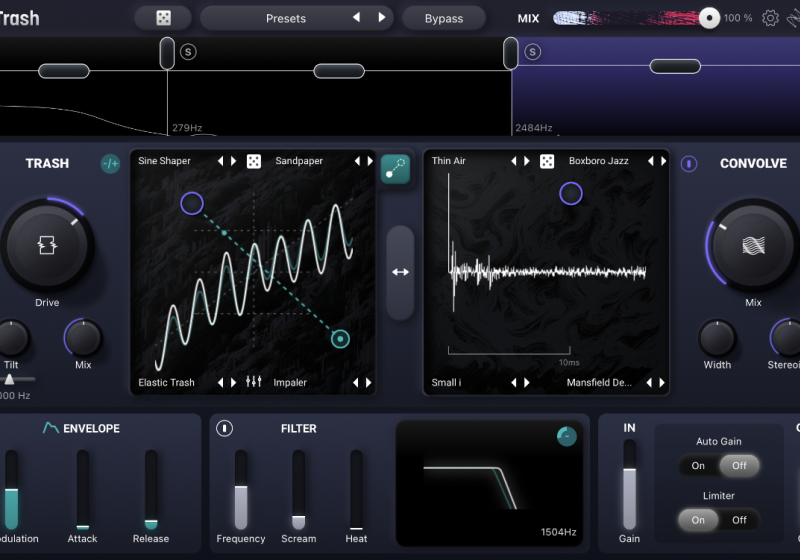Viewport: 800px width, 560px height.
Task: Turn Auto Gain On
Action: 698,466
